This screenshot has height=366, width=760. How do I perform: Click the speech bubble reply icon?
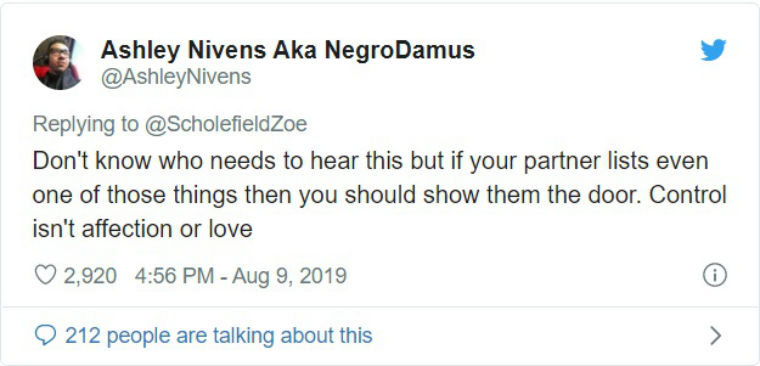pos(46,335)
